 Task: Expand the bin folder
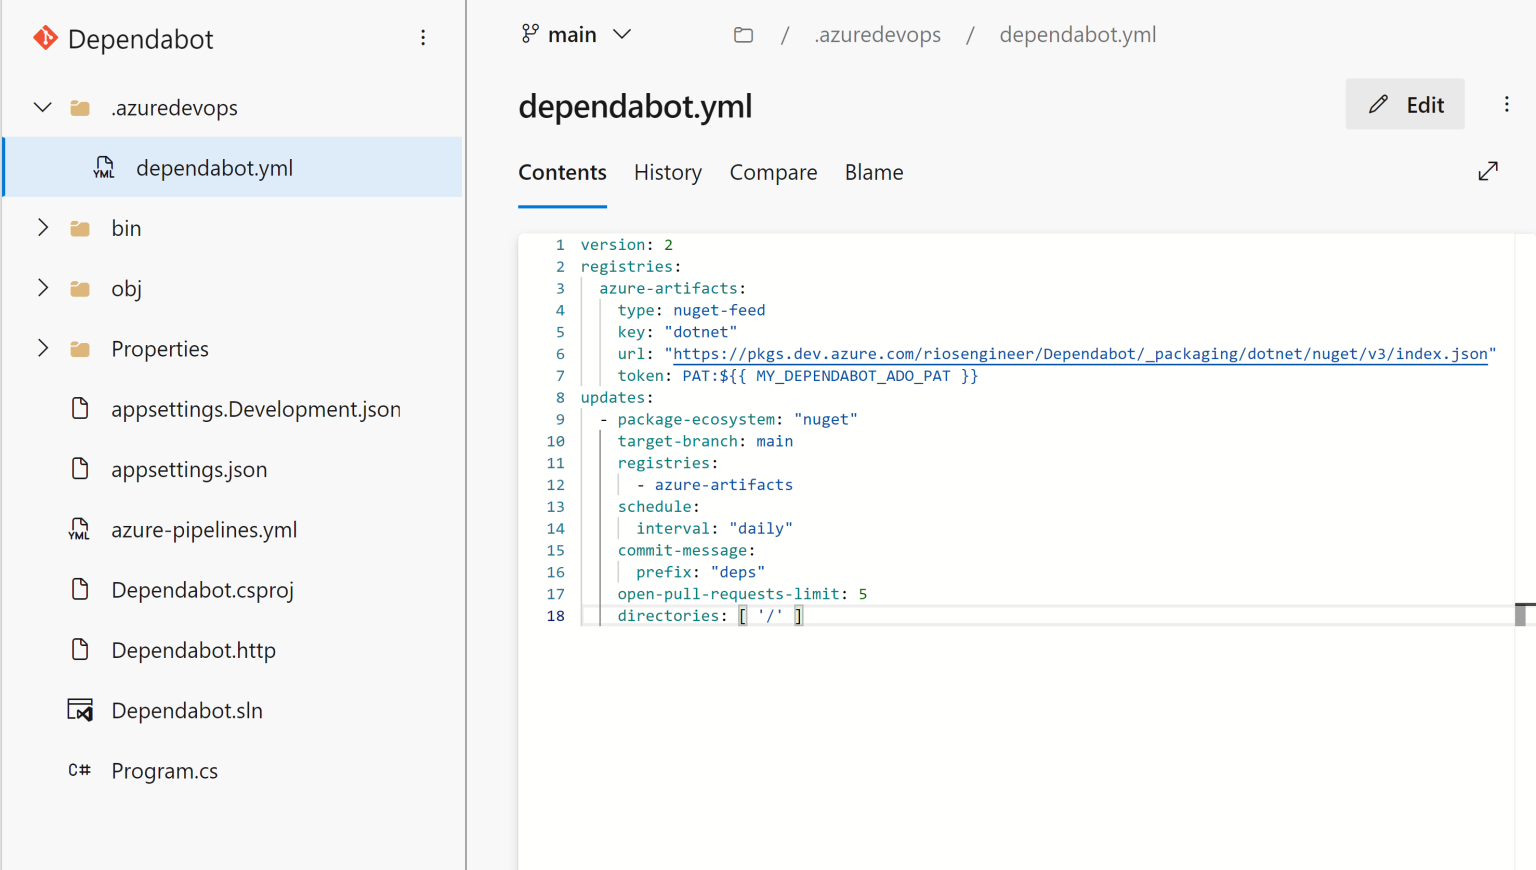pos(42,227)
